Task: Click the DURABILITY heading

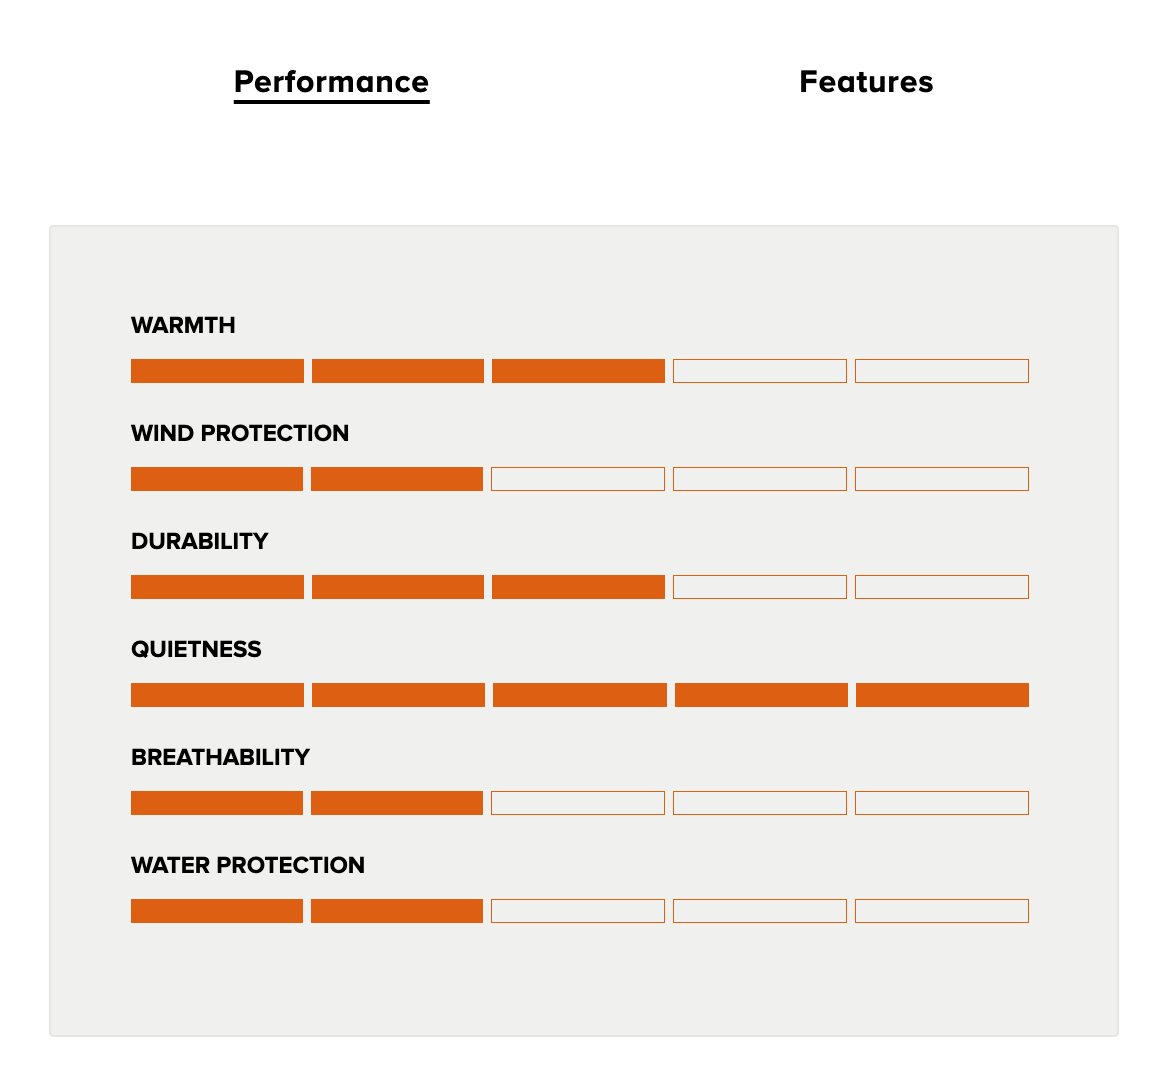Action: [x=199, y=542]
